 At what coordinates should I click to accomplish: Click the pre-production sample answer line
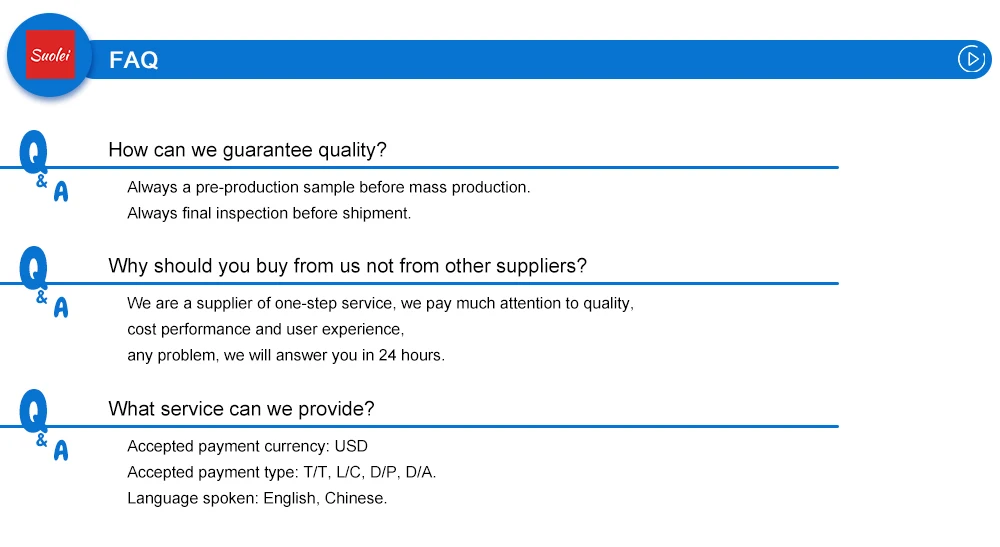pyautogui.click(x=328, y=187)
